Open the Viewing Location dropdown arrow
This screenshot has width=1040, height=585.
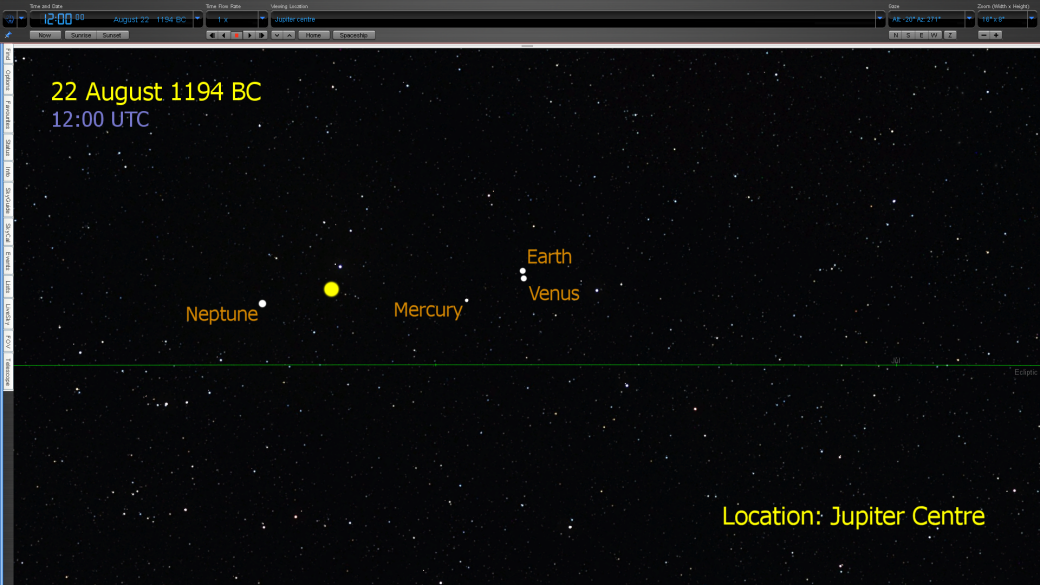(880, 19)
